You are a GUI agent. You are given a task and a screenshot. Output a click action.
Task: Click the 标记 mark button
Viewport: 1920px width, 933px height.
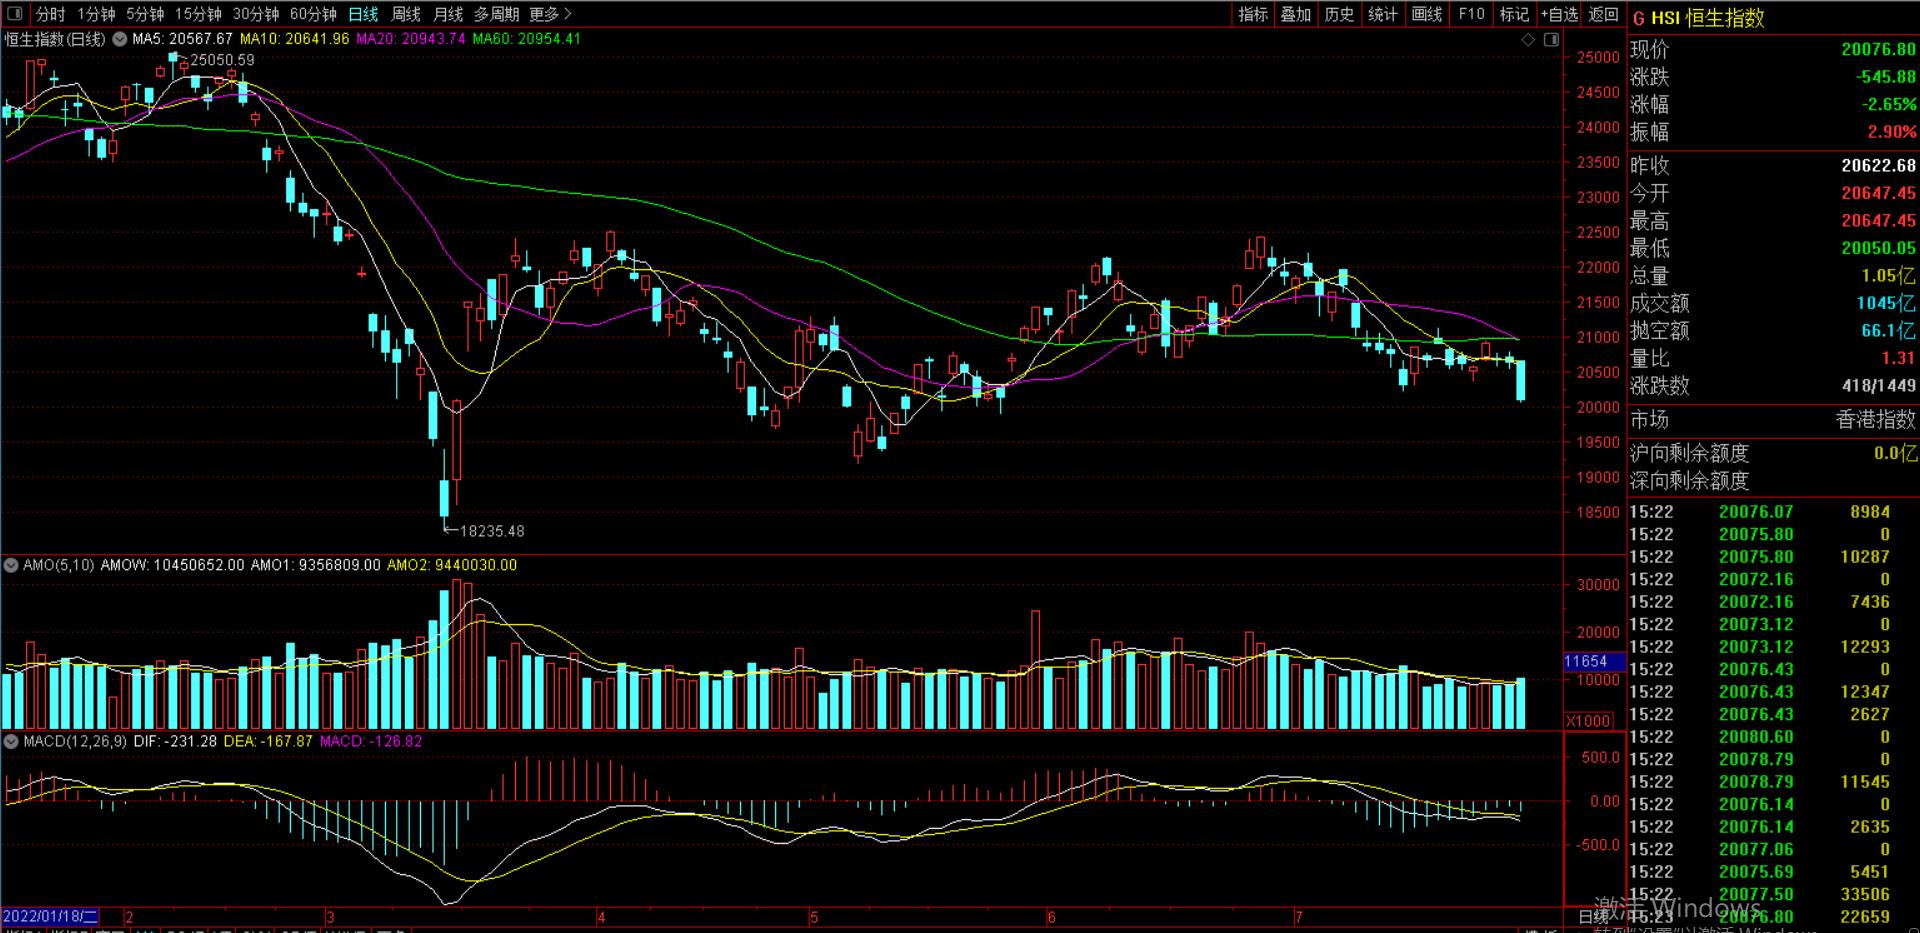click(x=1514, y=14)
